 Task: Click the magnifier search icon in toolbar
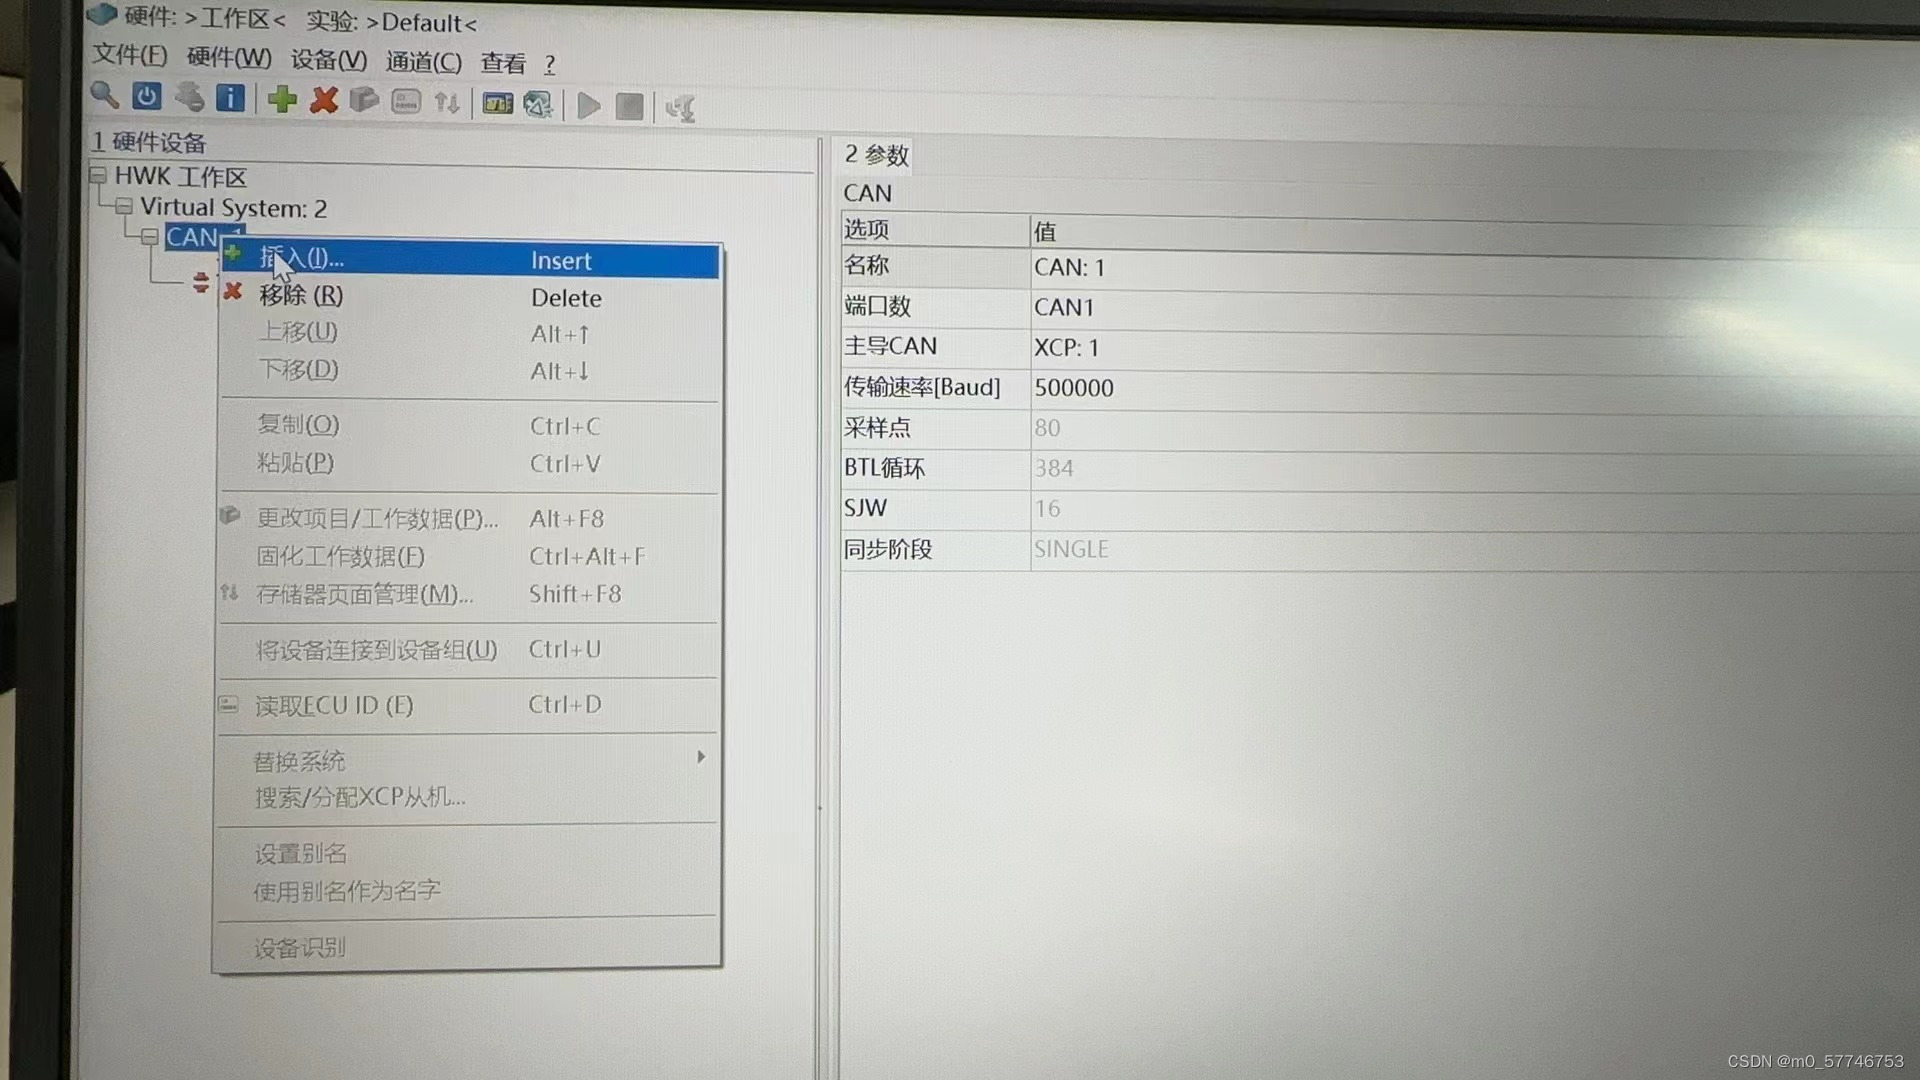point(104,96)
